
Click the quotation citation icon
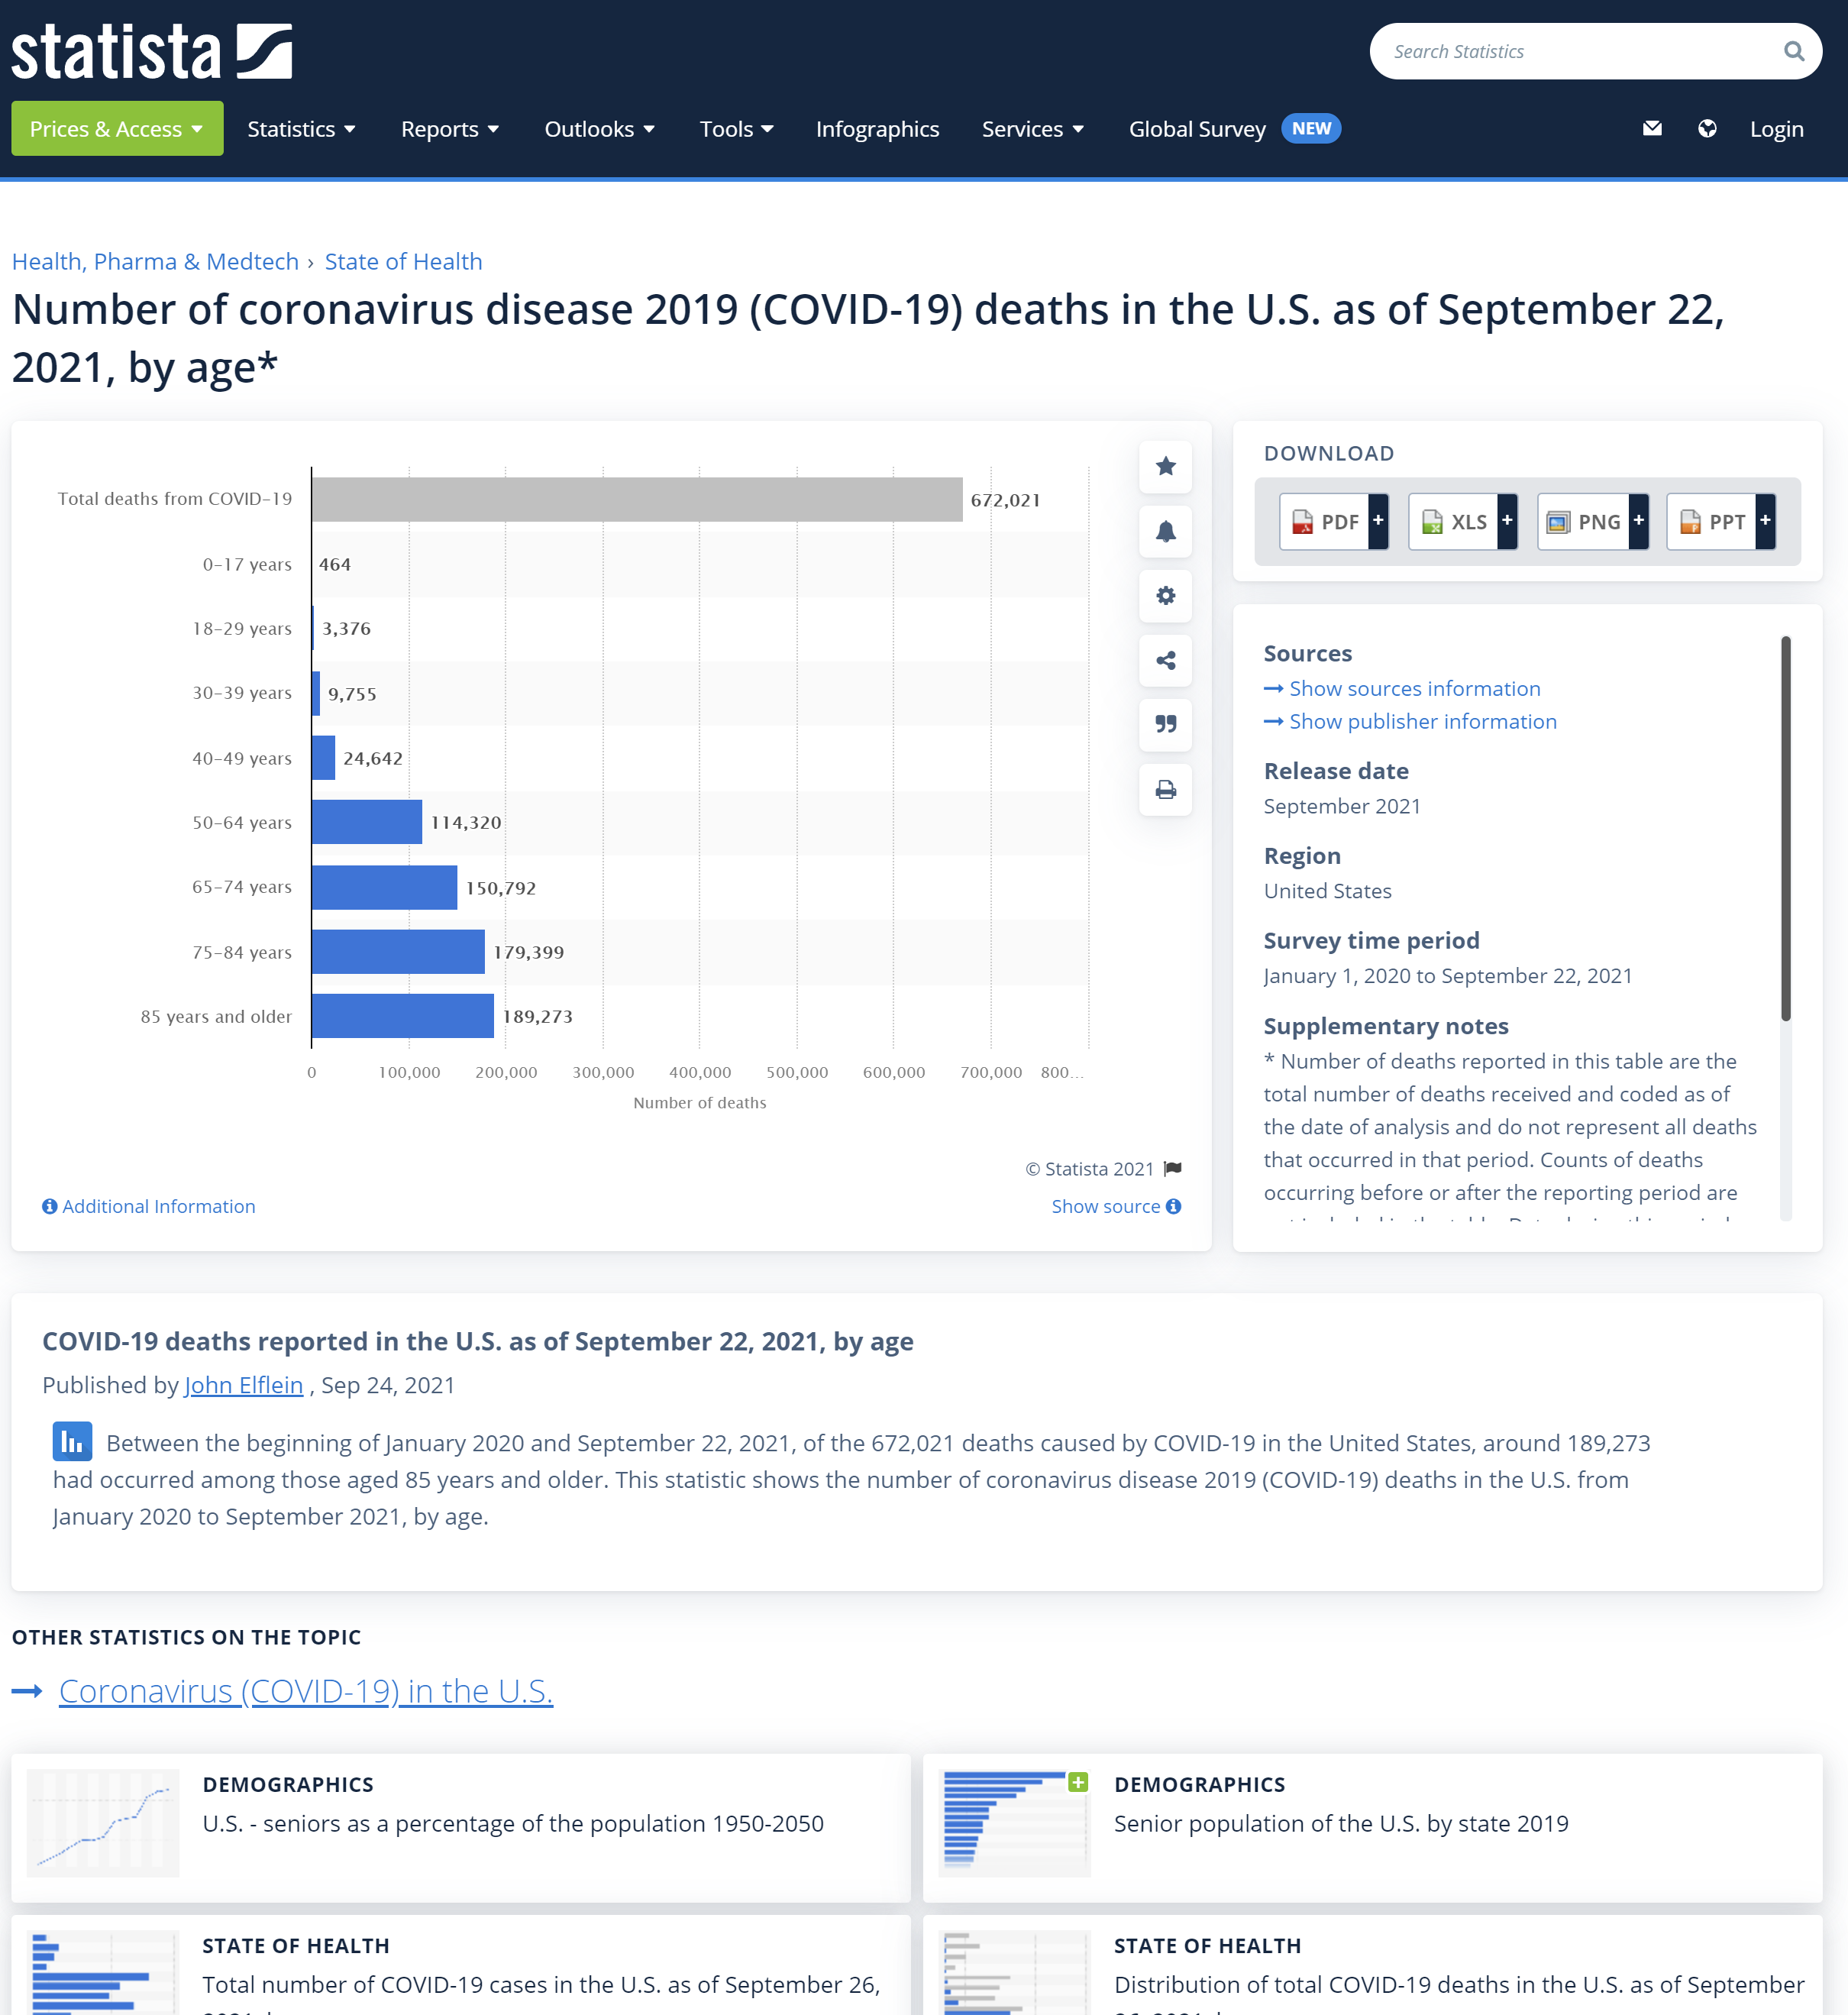(x=1165, y=724)
